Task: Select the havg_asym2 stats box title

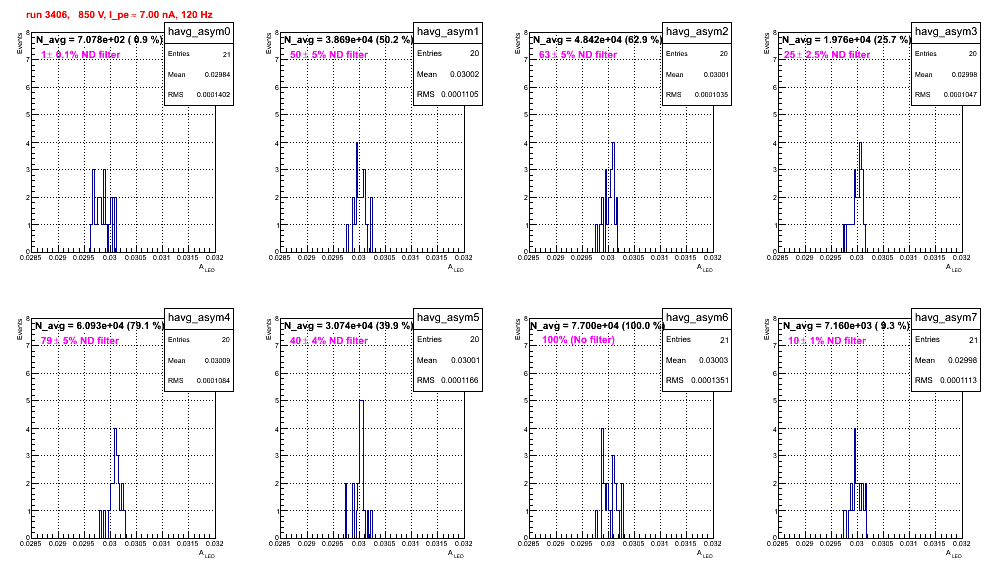Action: click(697, 31)
